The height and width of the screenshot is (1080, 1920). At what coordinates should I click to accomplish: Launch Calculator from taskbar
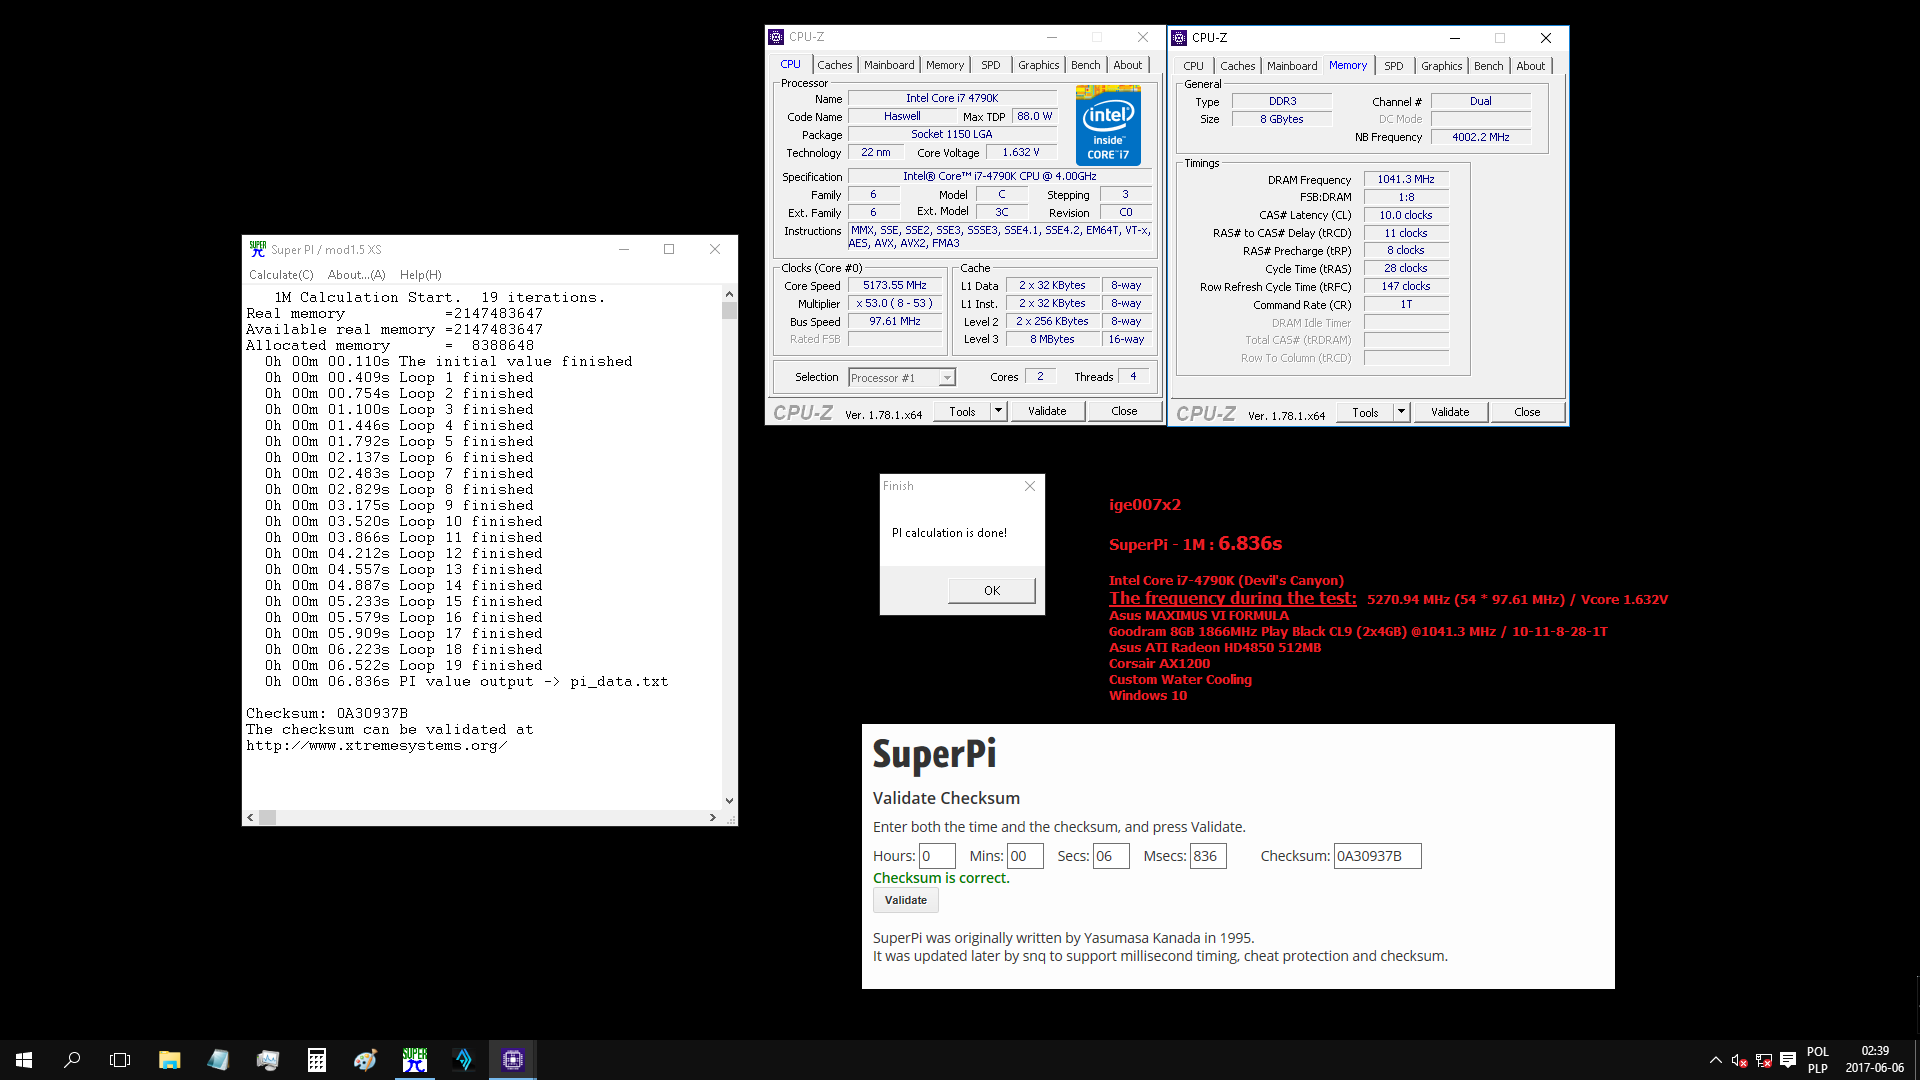(x=316, y=1060)
